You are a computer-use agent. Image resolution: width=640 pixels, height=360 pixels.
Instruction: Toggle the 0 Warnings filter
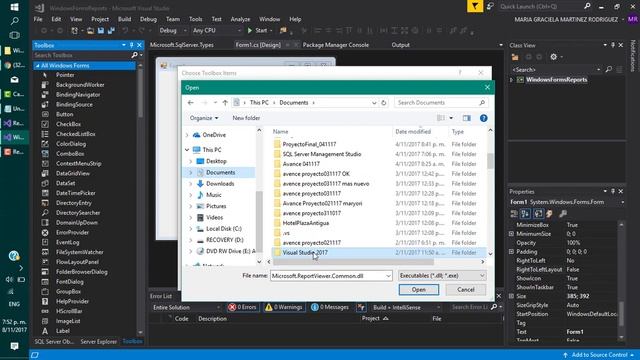point(284,307)
